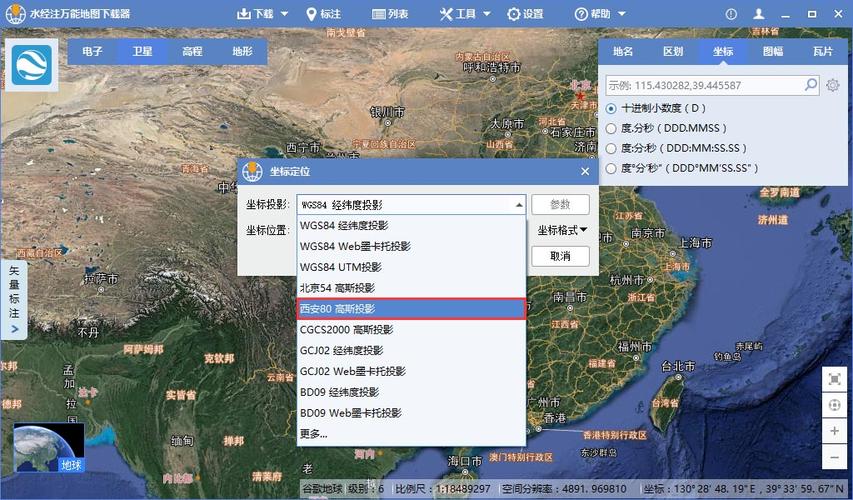
Task: Switch to 地形 terrain map type
Action: click(242, 52)
